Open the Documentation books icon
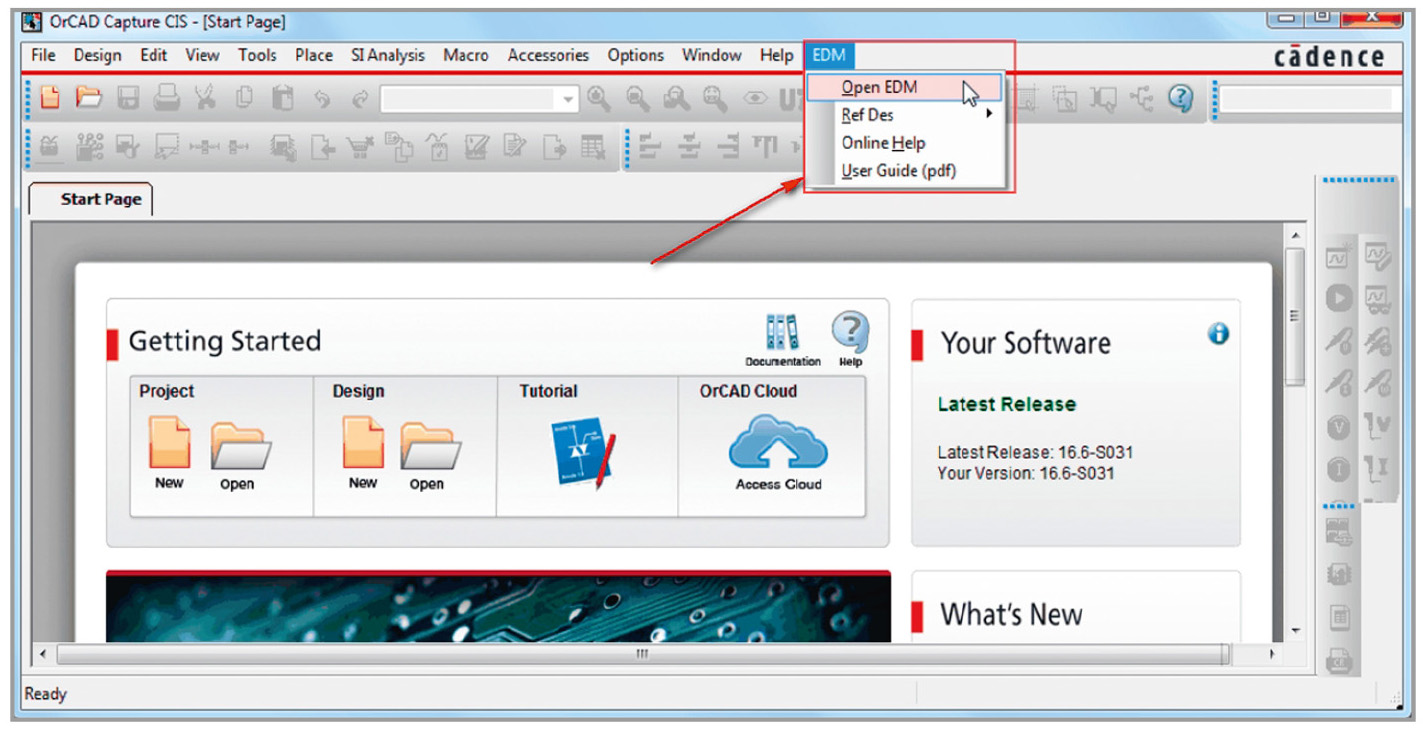This screenshot has width=1423, height=729. (x=782, y=340)
